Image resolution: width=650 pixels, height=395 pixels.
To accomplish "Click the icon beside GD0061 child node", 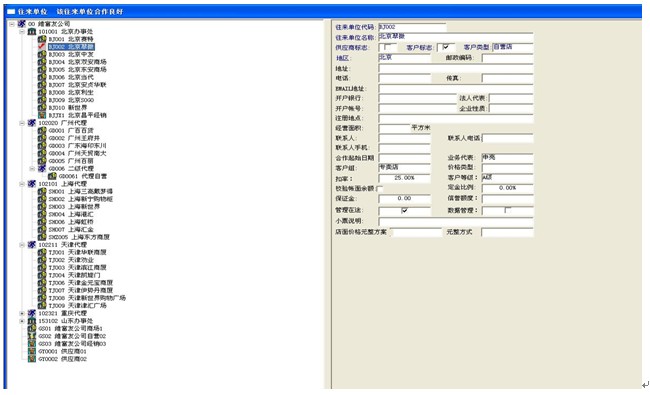I will tap(52, 176).
